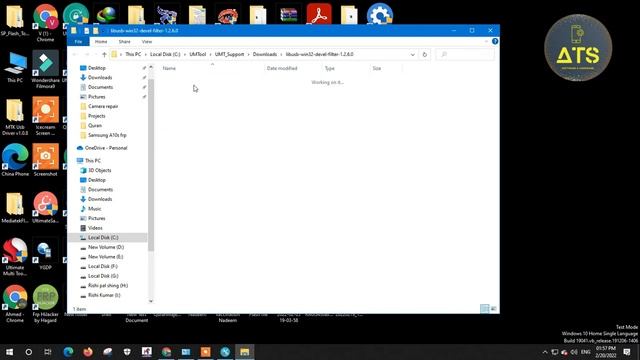Viewport: 640px width, 360px height.
Task: Select 'This PC' in the address breadcrumb
Action: point(133,54)
